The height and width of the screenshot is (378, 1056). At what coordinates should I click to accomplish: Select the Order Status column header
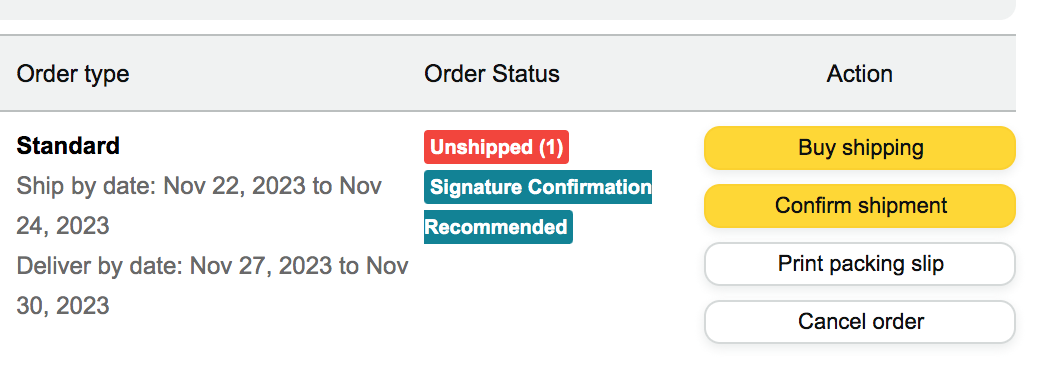coord(492,73)
